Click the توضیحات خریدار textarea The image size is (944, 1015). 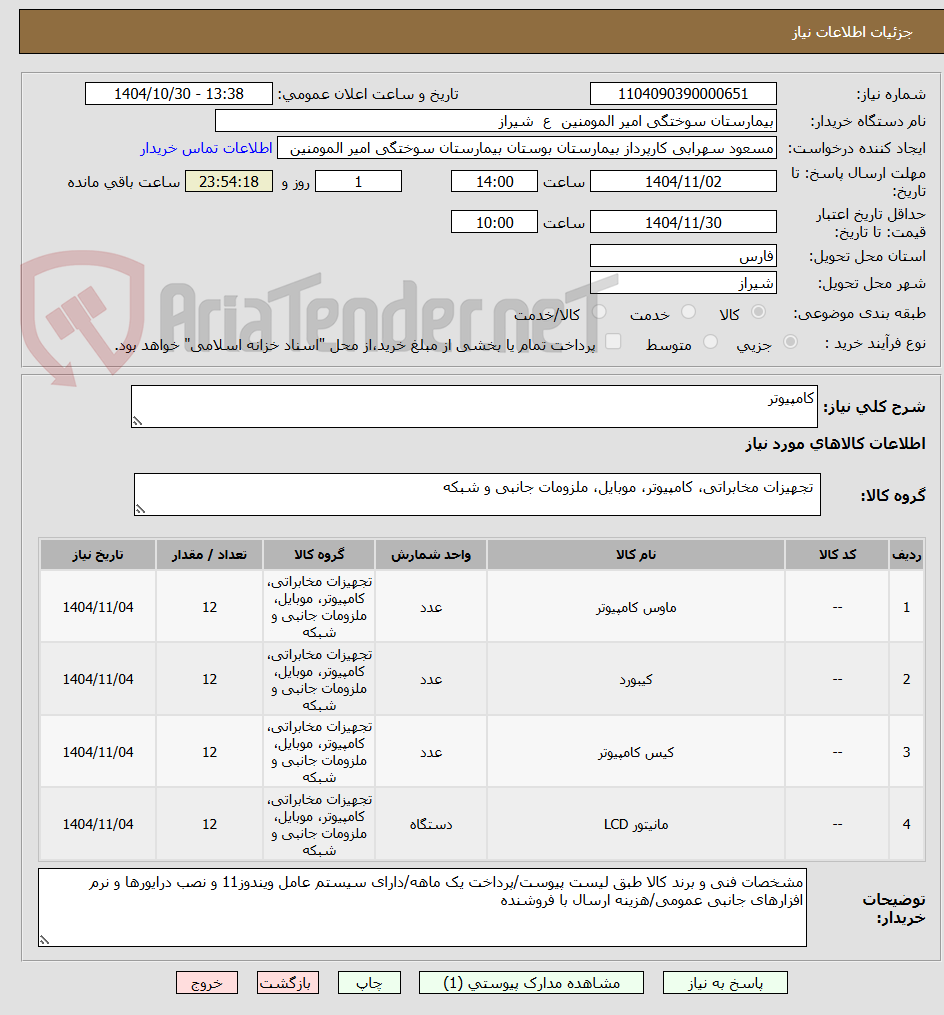(422, 908)
